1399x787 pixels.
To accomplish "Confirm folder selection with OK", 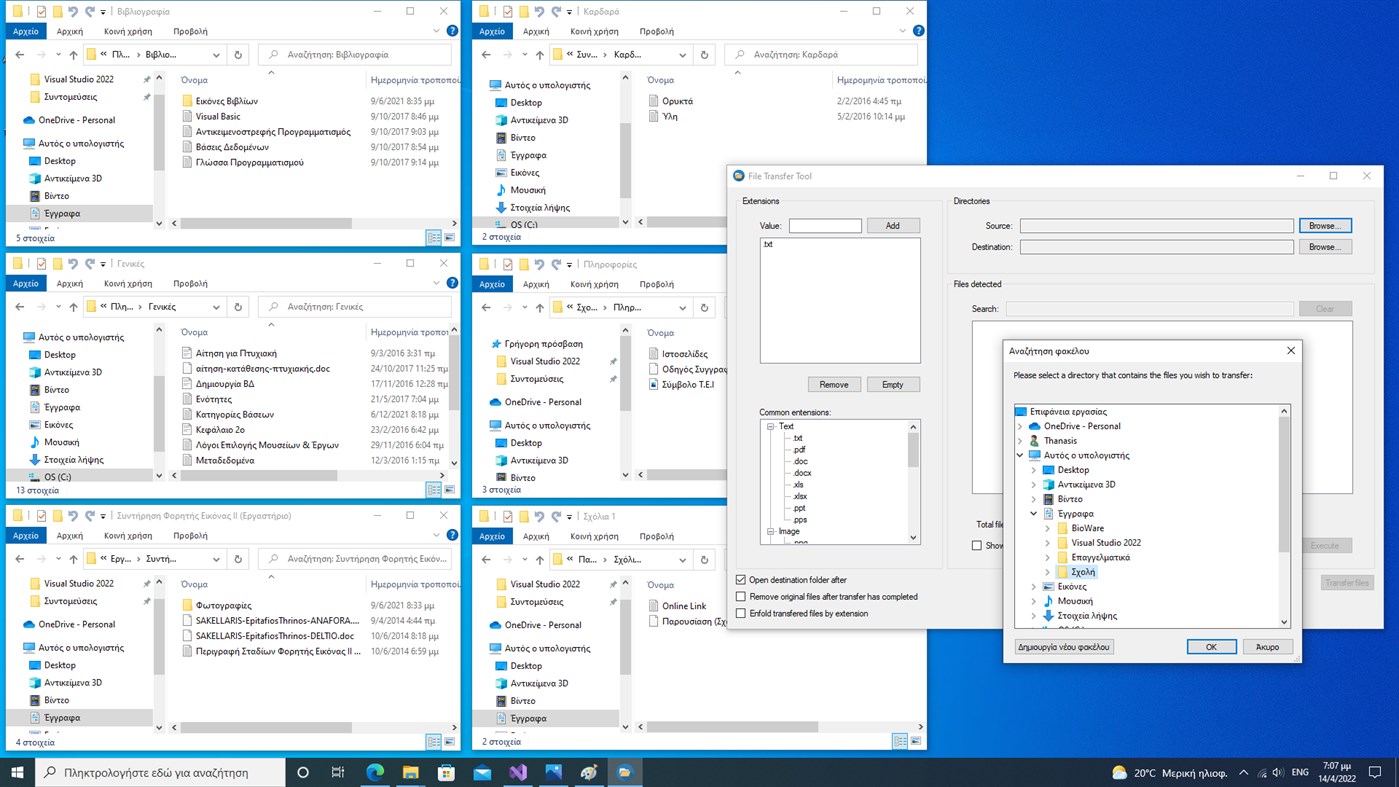I will (x=1211, y=647).
